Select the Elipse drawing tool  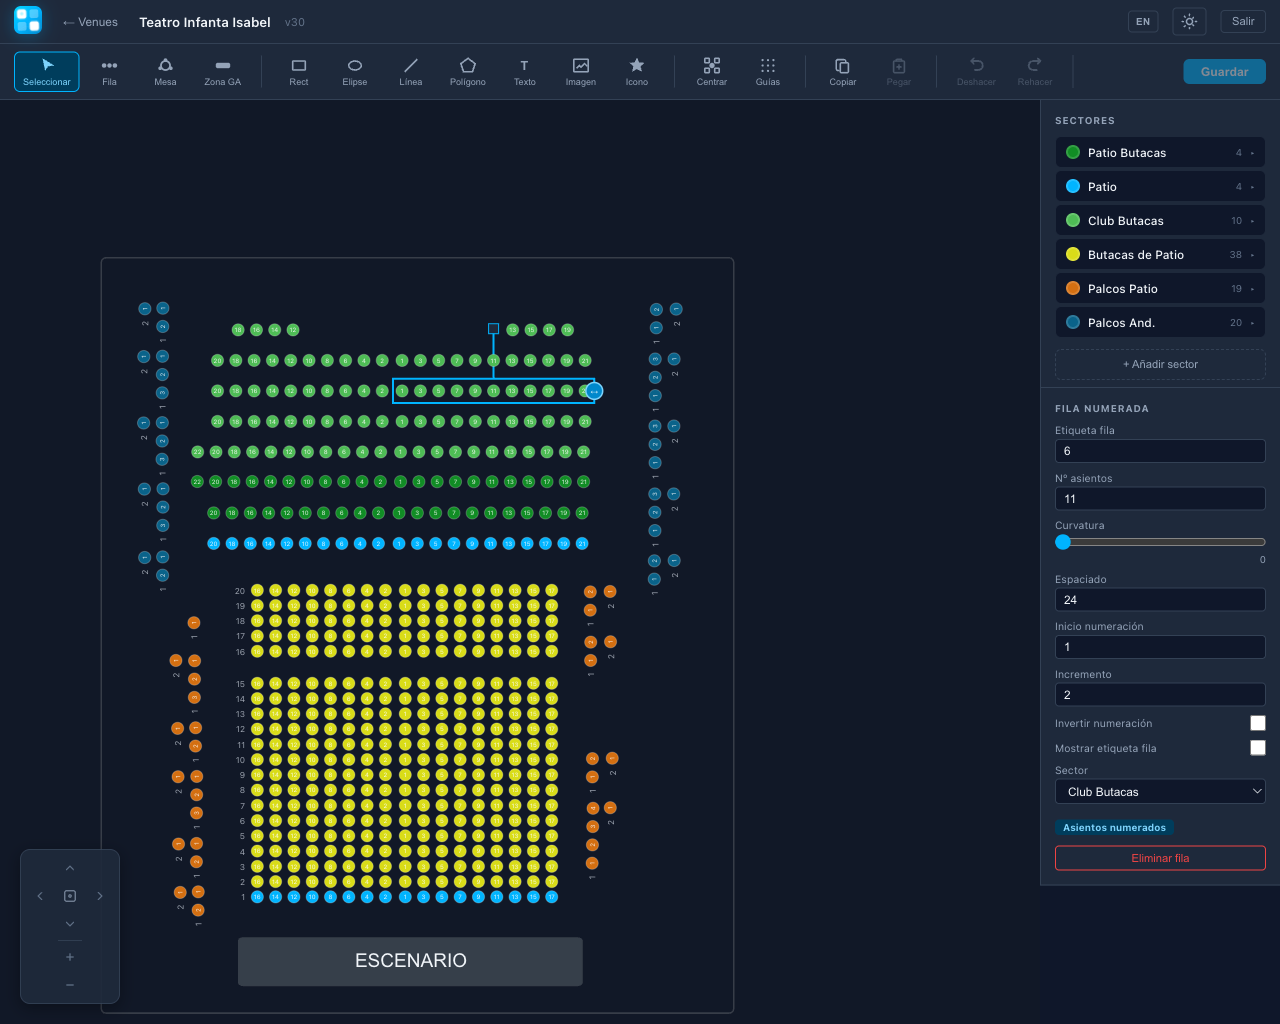354,71
